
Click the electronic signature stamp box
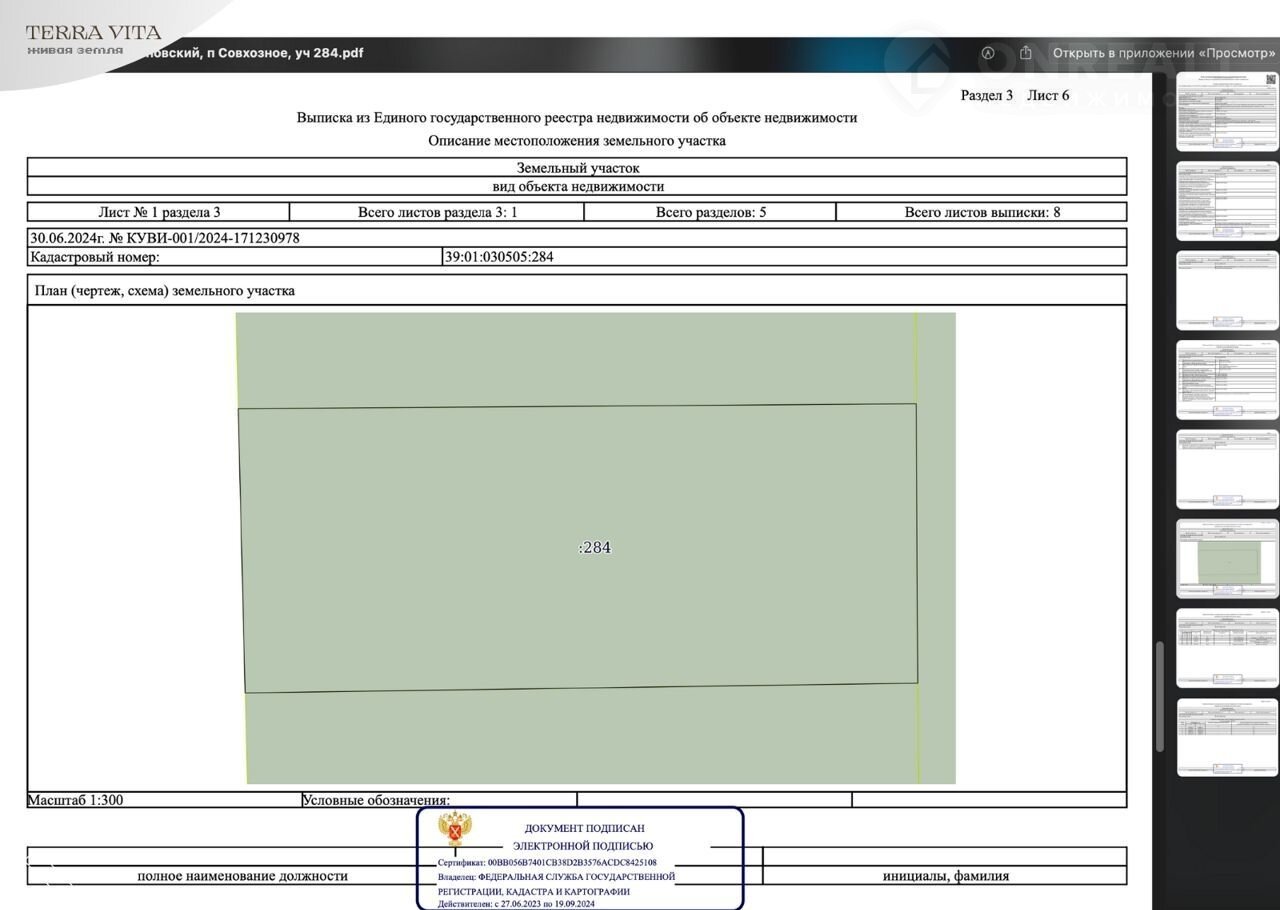tap(580, 858)
